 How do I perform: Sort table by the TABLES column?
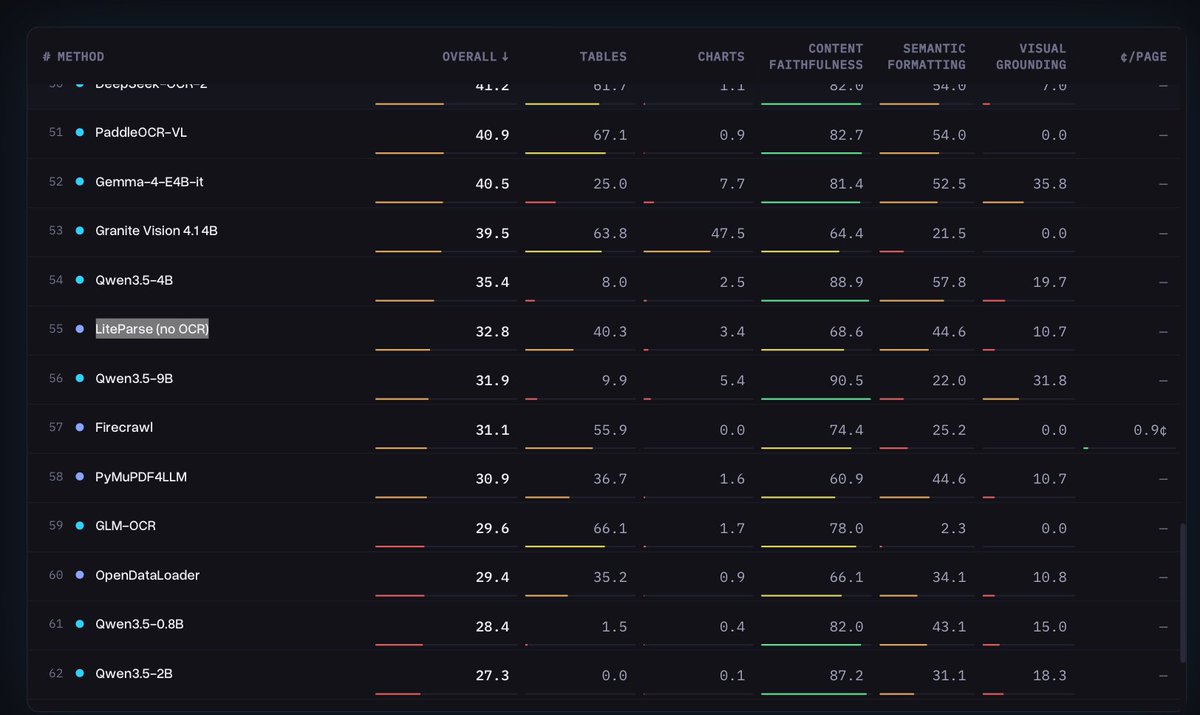[603, 57]
